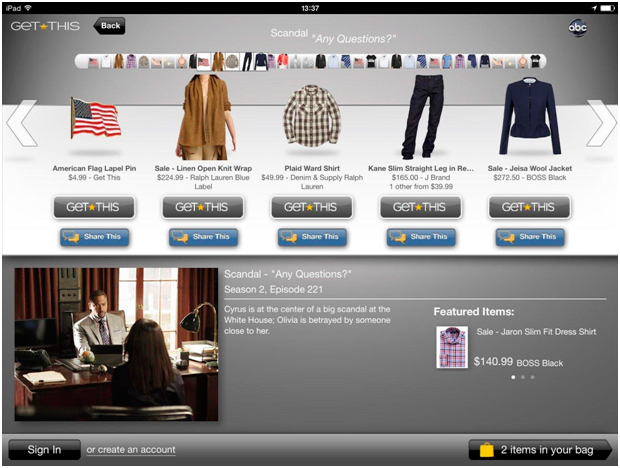Share the Kane Slim Straight Leg jeans
The width and height of the screenshot is (620, 468).
tap(421, 237)
